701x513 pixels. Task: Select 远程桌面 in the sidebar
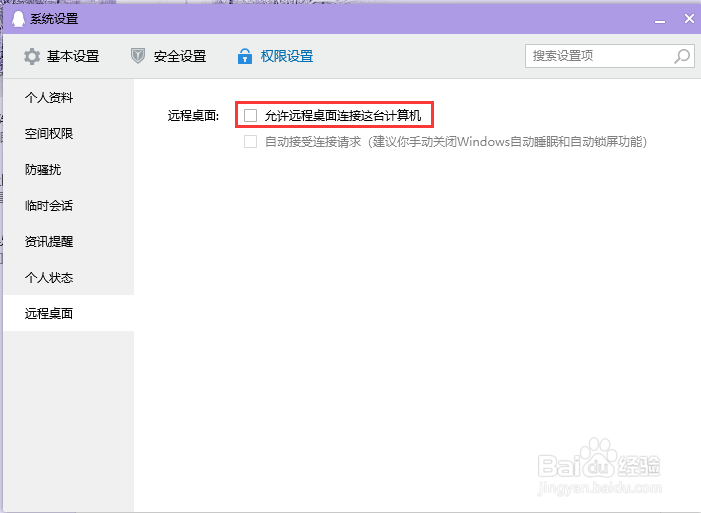point(68,313)
